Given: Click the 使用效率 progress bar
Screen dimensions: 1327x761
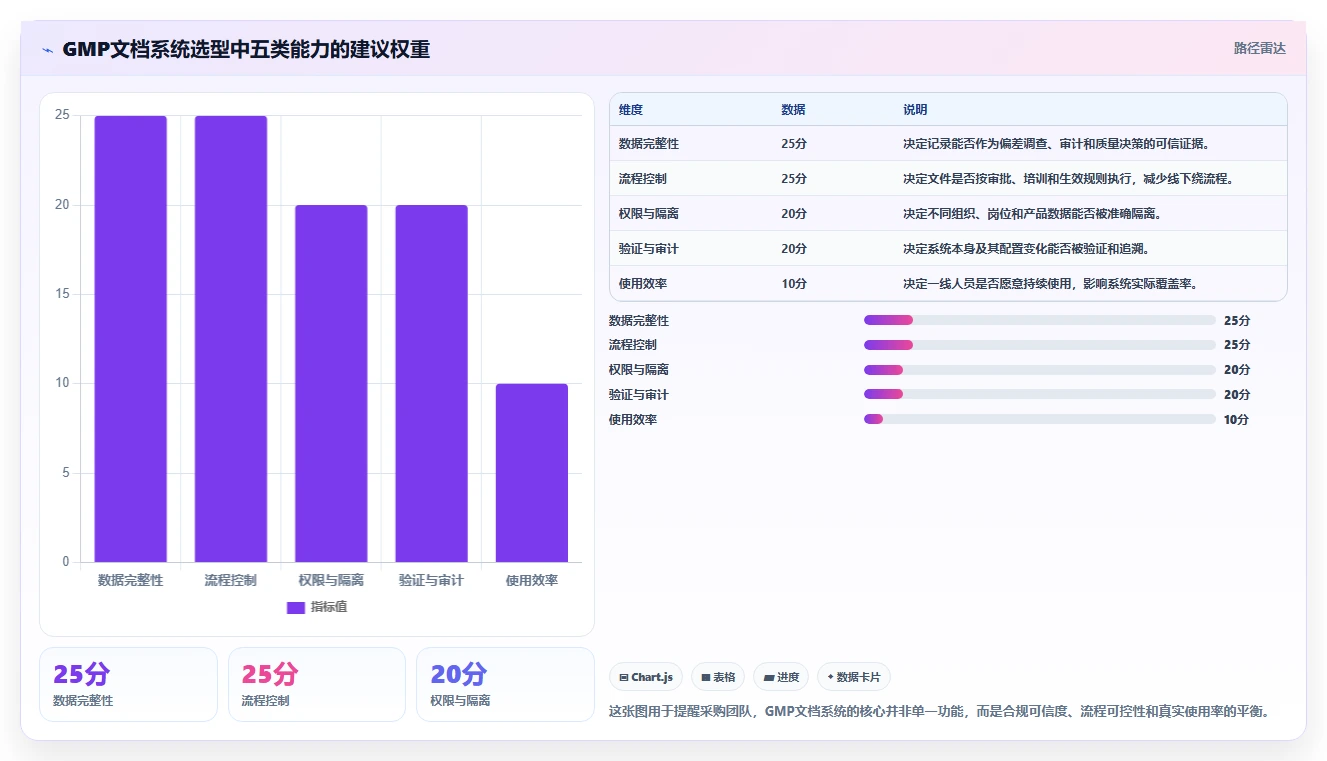Looking at the screenshot, I should (x=1040, y=419).
